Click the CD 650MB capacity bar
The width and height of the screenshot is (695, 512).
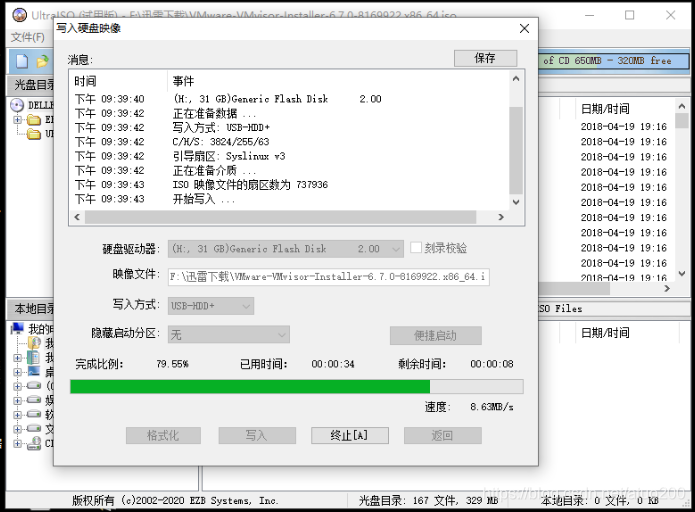point(614,61)
